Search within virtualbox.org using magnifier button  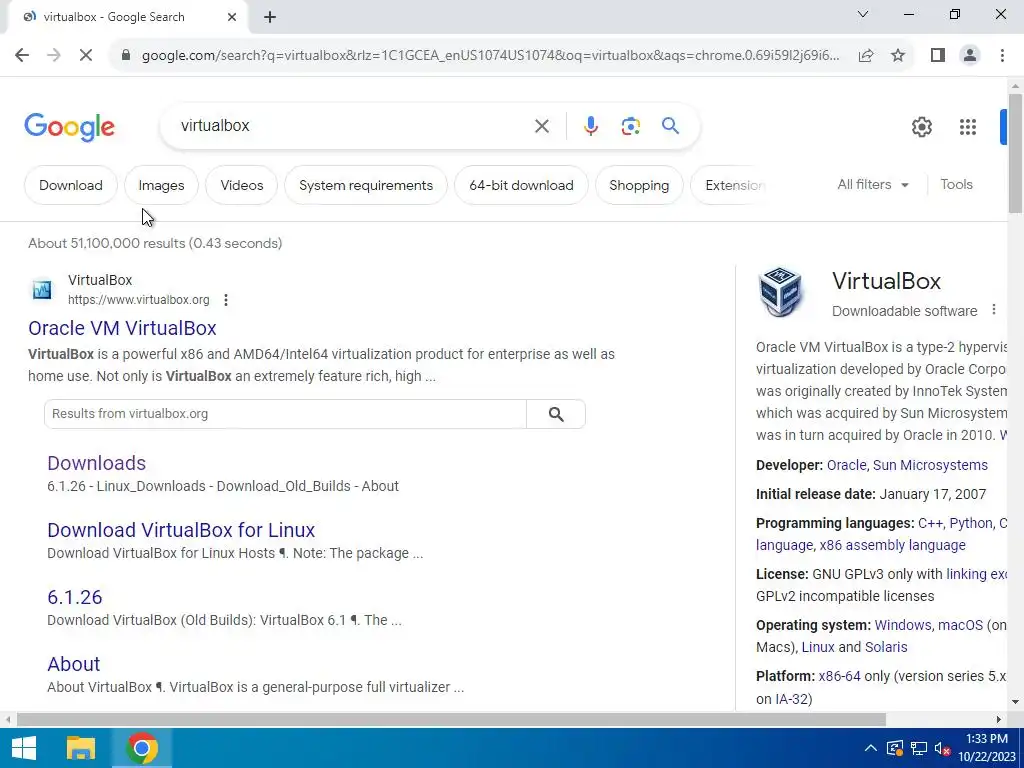click(x=556, y=414)
